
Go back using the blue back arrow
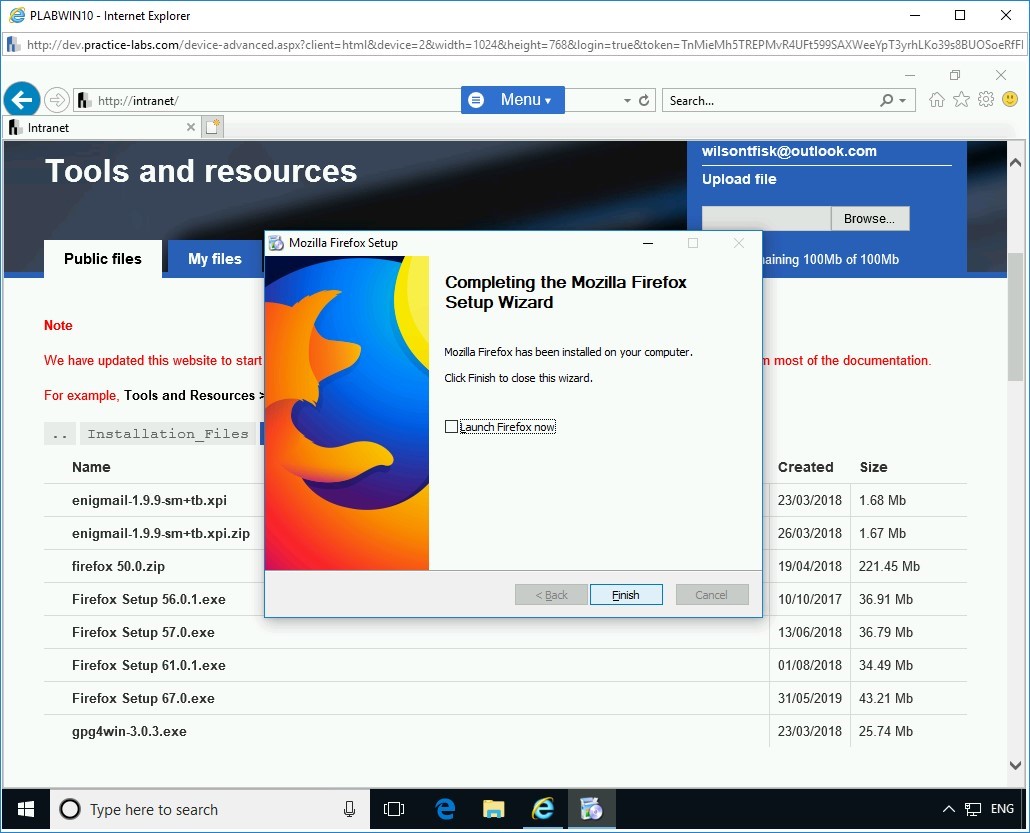pyautogui.click(x=22, y=99)
